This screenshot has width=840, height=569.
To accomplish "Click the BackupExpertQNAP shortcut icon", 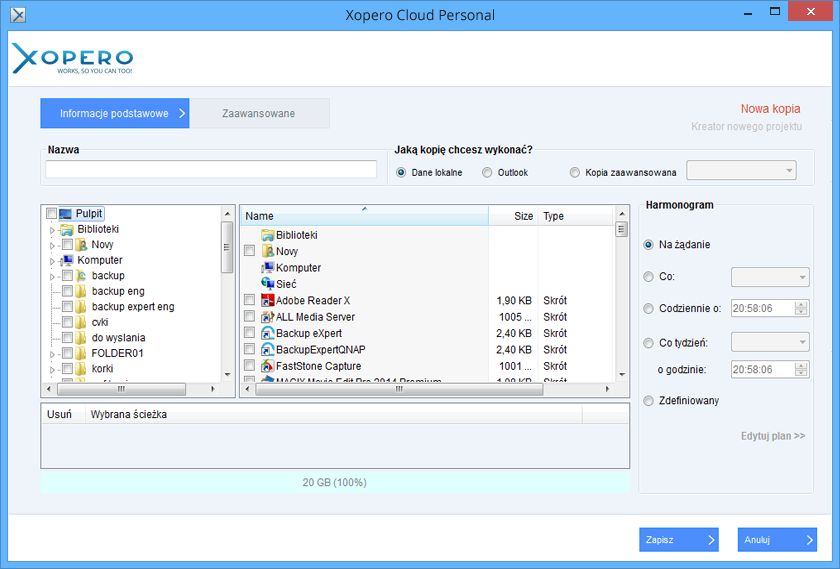I will point(267,350).
